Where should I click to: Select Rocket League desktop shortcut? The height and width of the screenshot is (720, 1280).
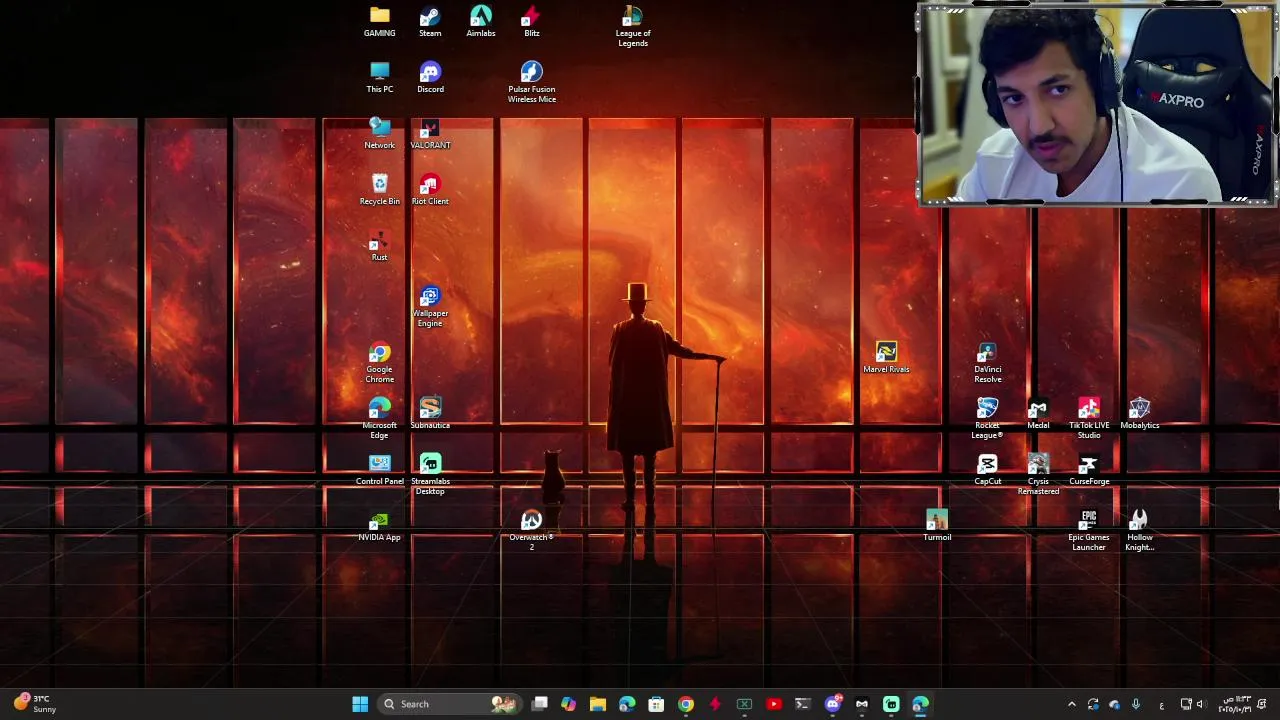[988, 418]
